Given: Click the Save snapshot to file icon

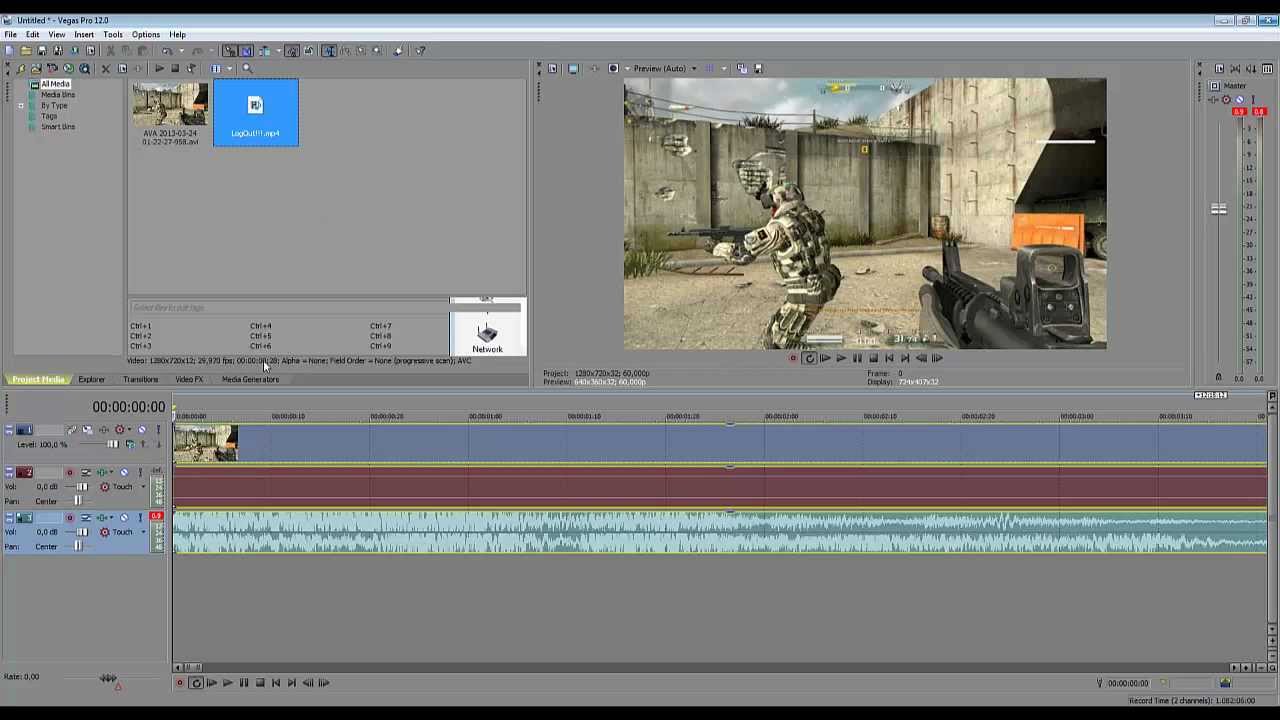Looking at the screenshot, I should tap(758, 69).
